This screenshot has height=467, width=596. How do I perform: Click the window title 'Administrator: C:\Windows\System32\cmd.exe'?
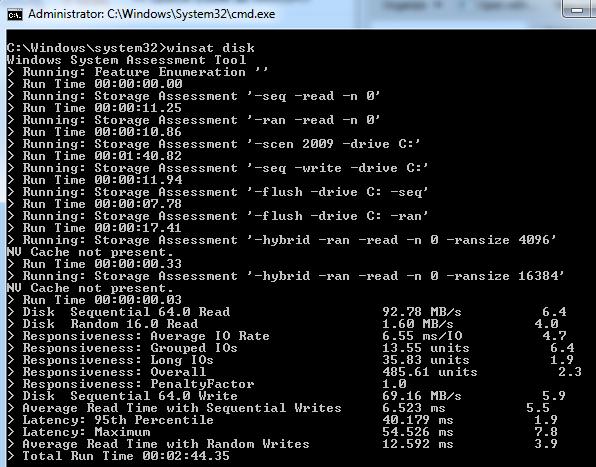[151, 14]
